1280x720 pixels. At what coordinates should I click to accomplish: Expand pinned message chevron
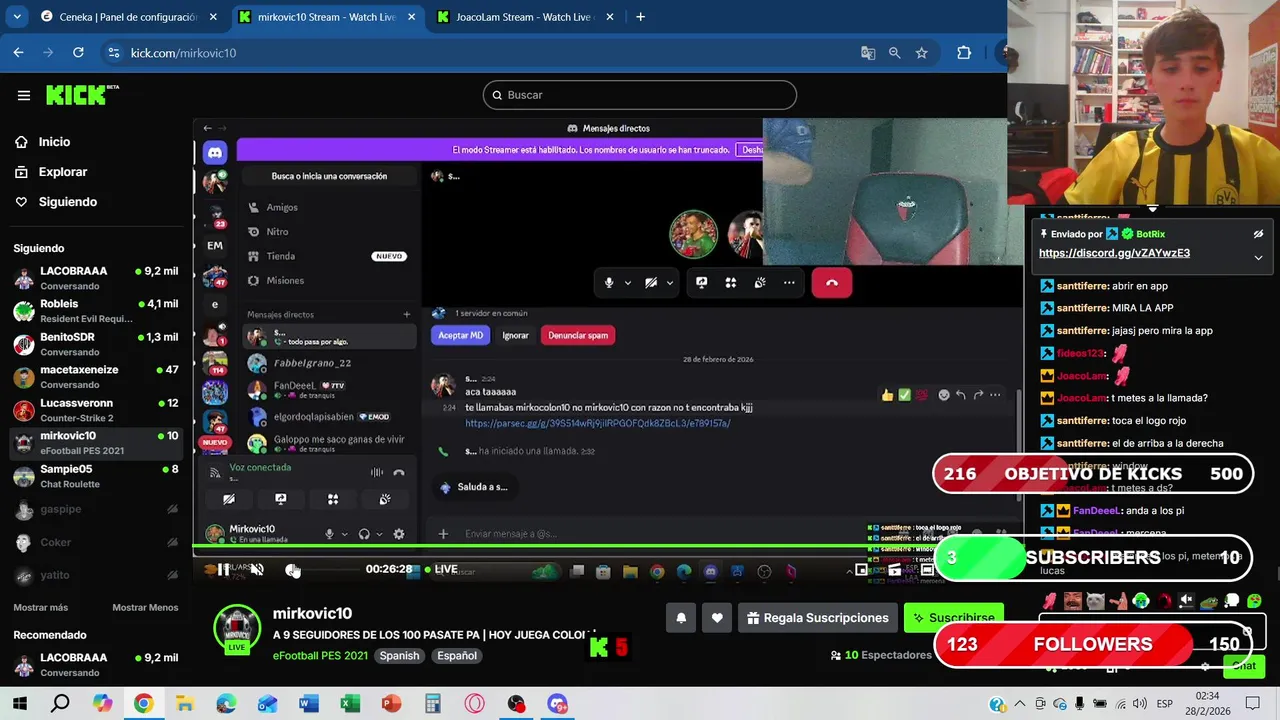(x=1258, y=258)
